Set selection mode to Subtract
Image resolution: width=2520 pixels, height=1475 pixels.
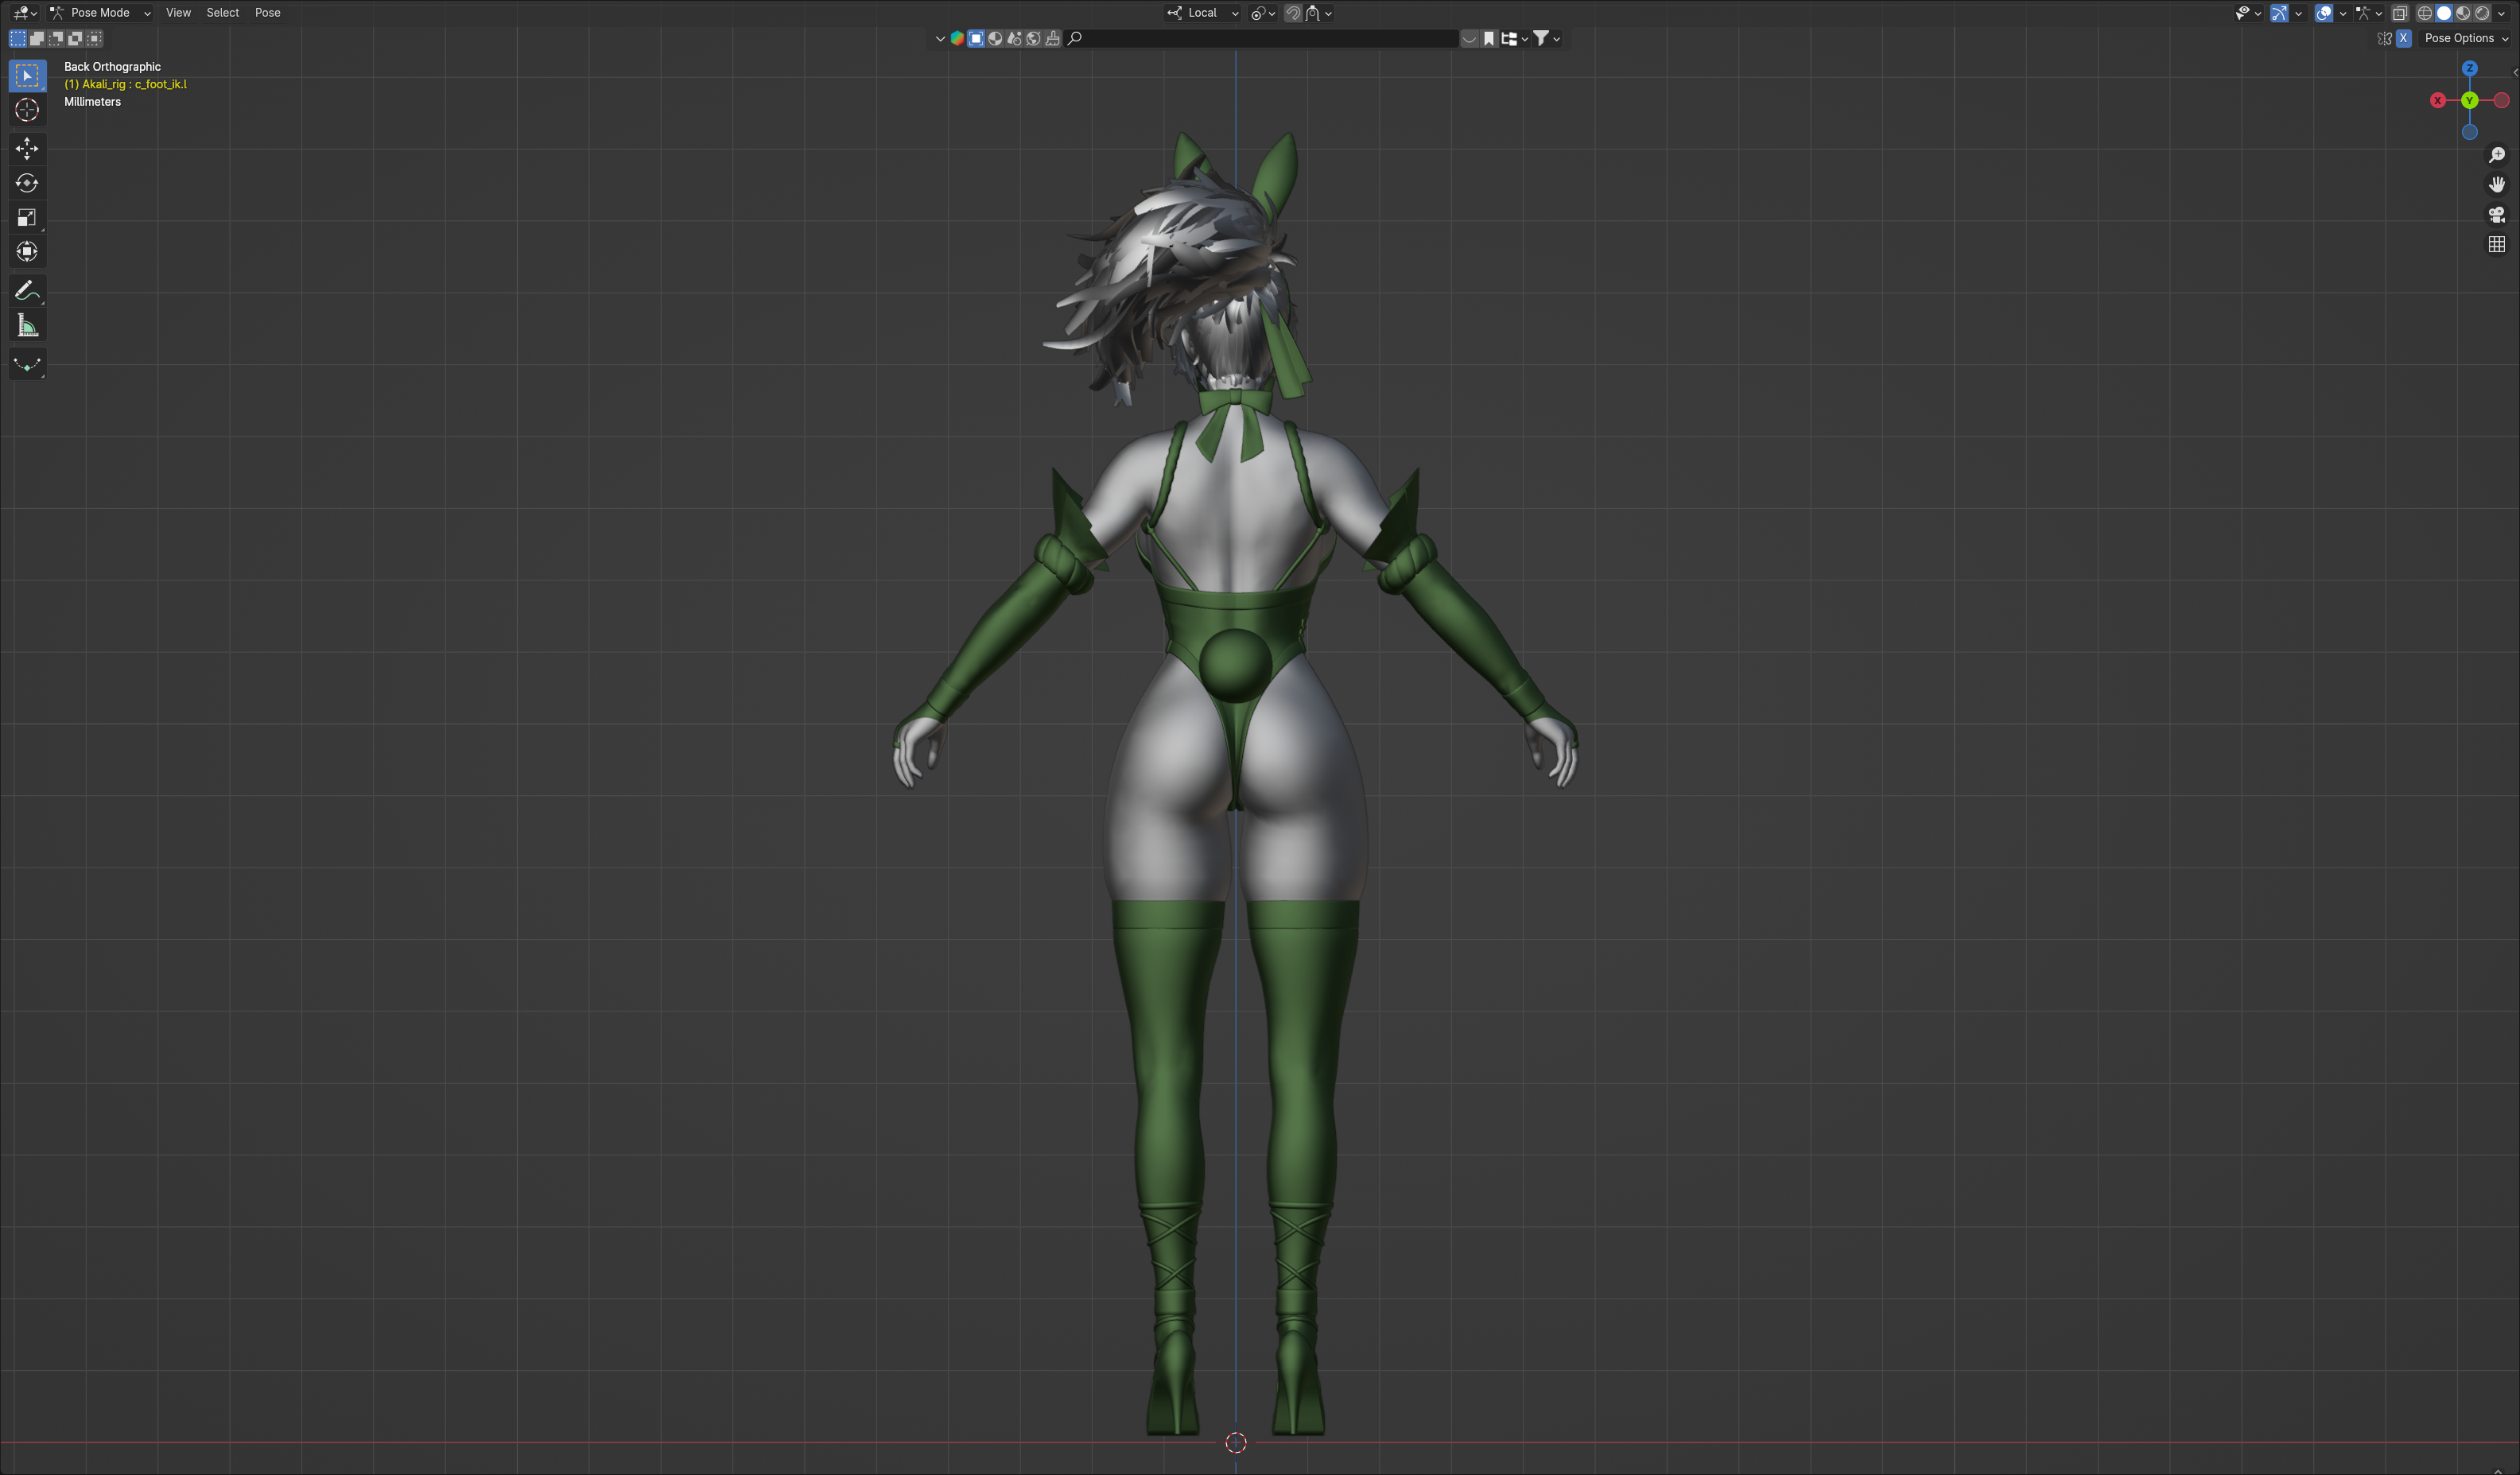click(56, 39)
